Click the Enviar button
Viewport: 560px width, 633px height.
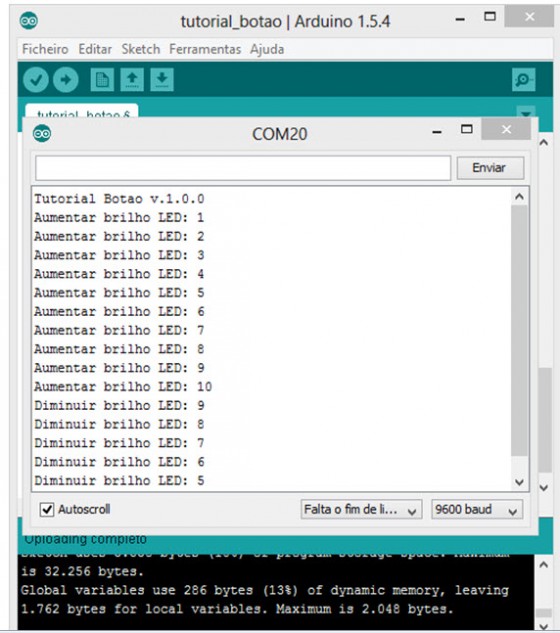click(x=490, y=168)
